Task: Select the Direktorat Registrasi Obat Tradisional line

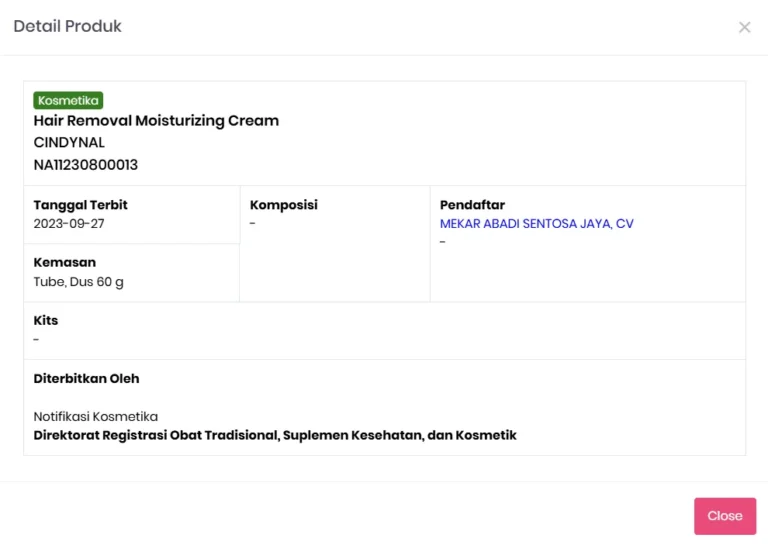Action: [275, 435]
